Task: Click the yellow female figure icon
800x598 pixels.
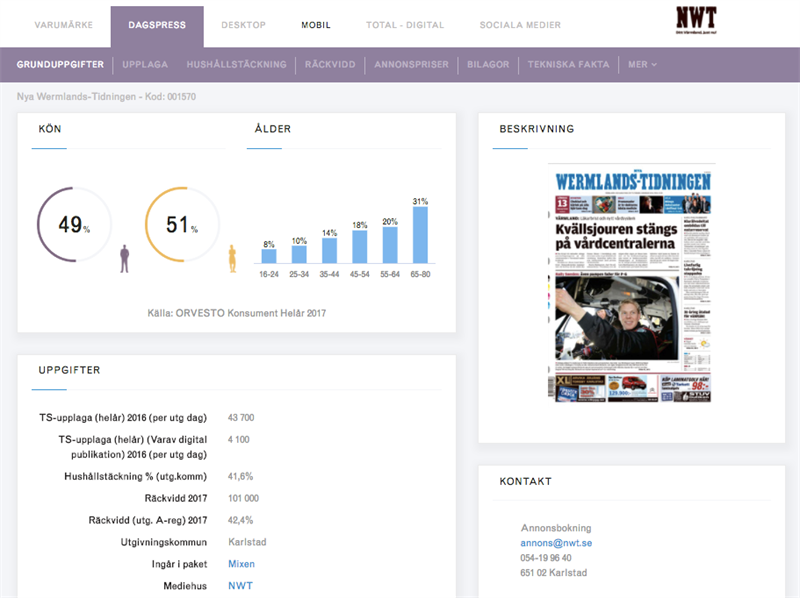Action: 232,259
